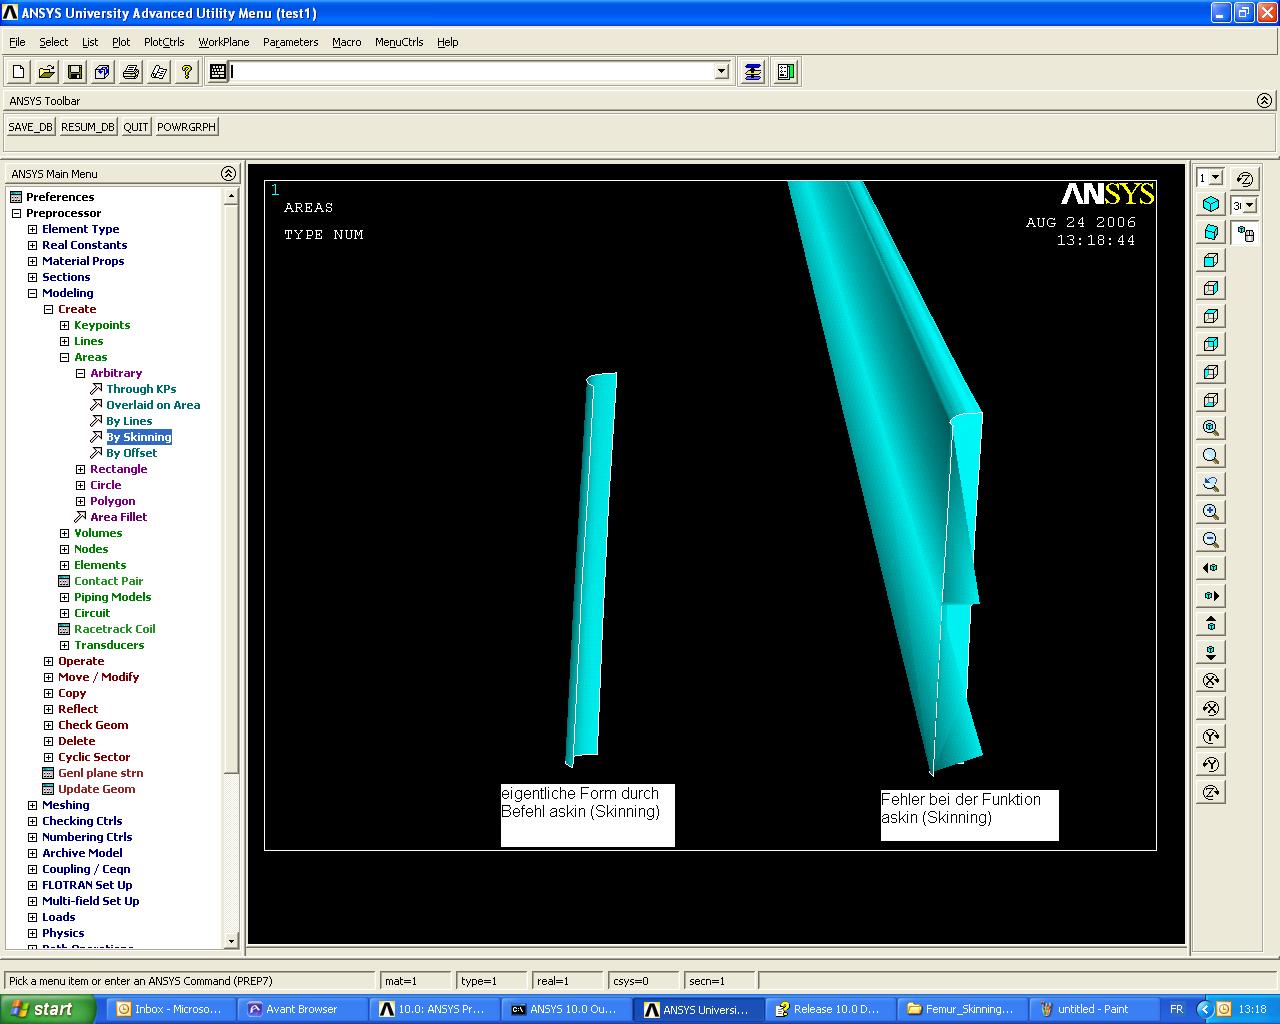Screen dimensions: 1280x1024
Task: Click the Pan model up arrow icon
Action: point(1211,624)
